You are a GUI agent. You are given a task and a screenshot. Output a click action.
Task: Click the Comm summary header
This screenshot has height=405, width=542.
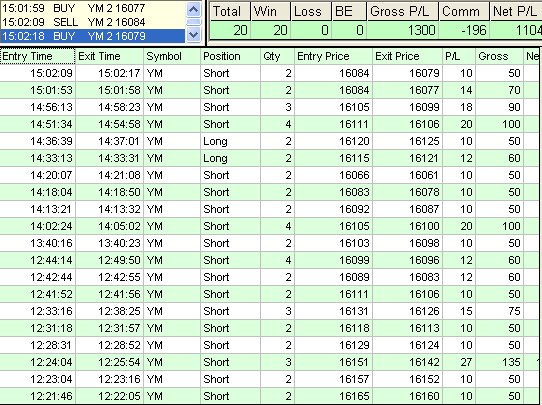click(x=464, y=11)
